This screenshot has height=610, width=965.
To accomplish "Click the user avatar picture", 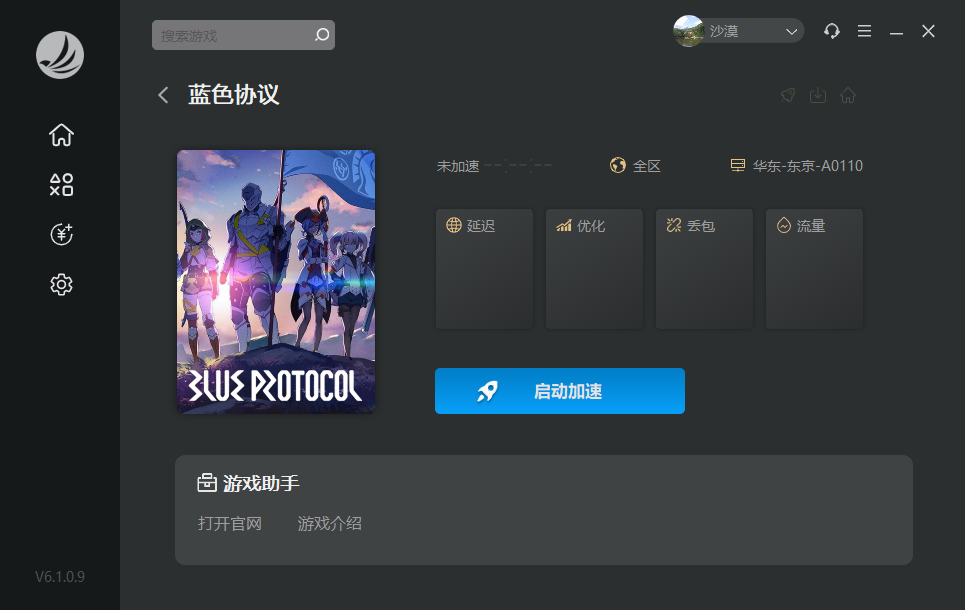I will pyautogui.click(x=689, y=31).
